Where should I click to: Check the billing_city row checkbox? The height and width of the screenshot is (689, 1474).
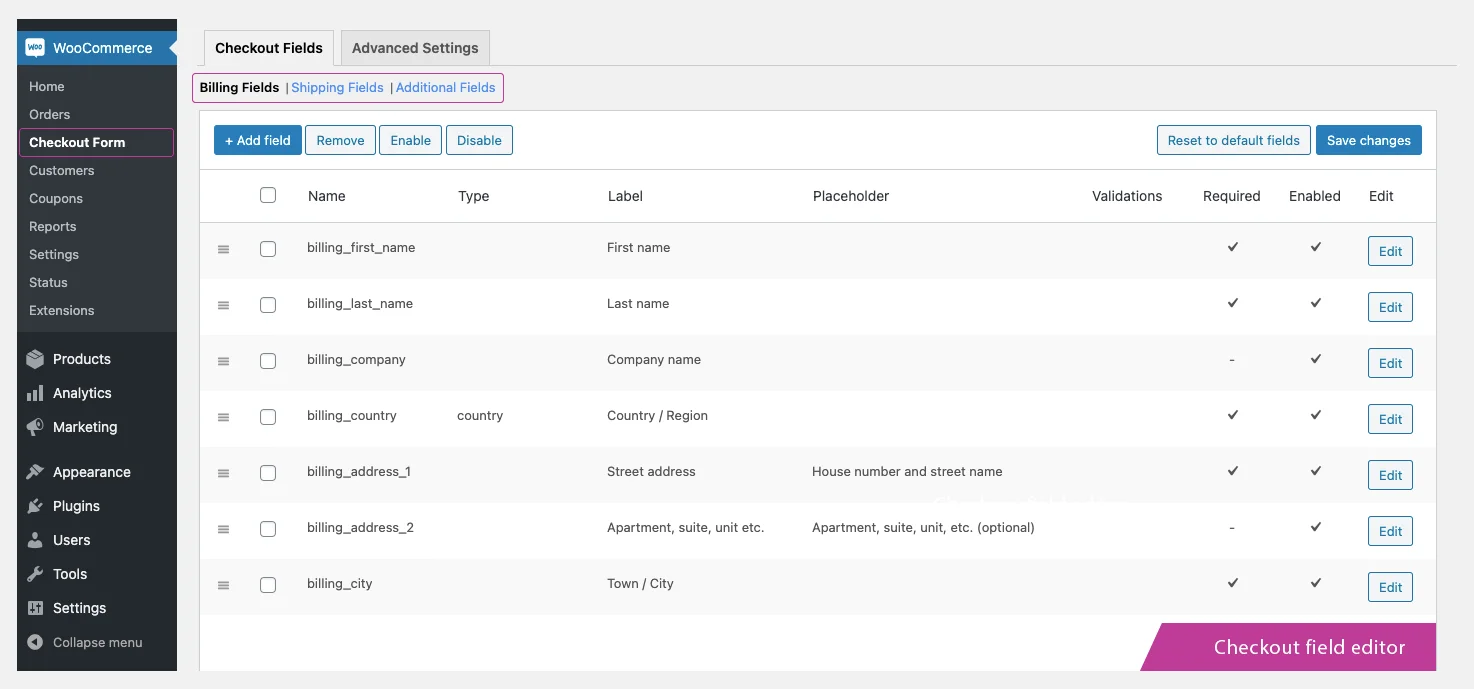pos(268,585)
